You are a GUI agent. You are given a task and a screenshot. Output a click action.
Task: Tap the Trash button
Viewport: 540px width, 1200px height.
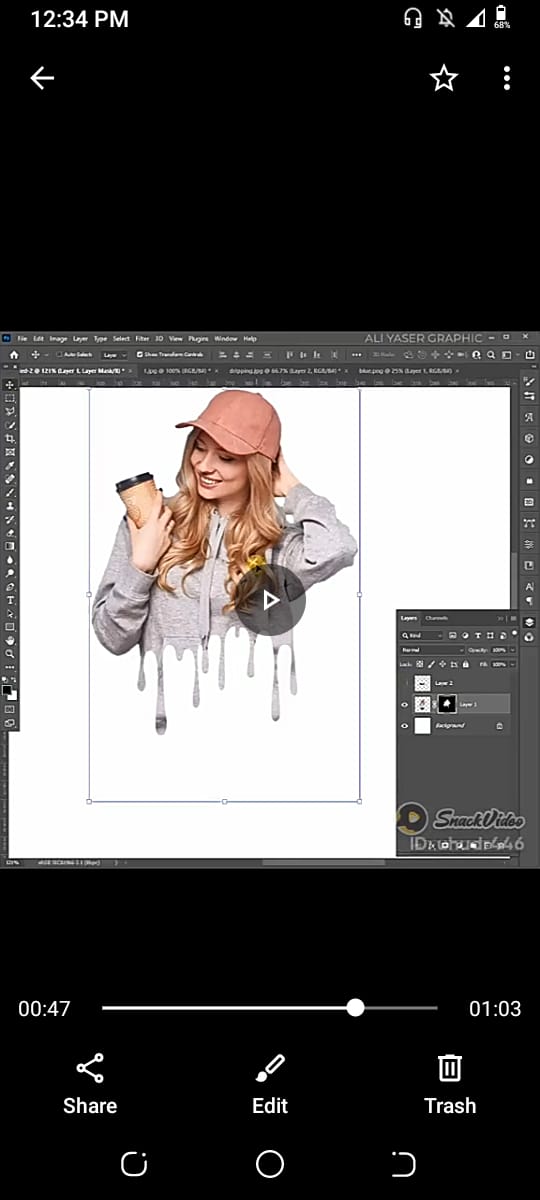coord(450,1084)
